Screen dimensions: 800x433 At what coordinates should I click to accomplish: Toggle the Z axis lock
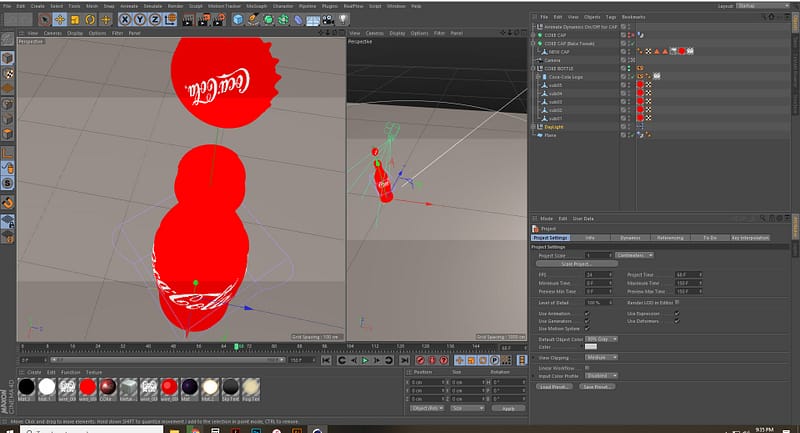click(155, 20)
